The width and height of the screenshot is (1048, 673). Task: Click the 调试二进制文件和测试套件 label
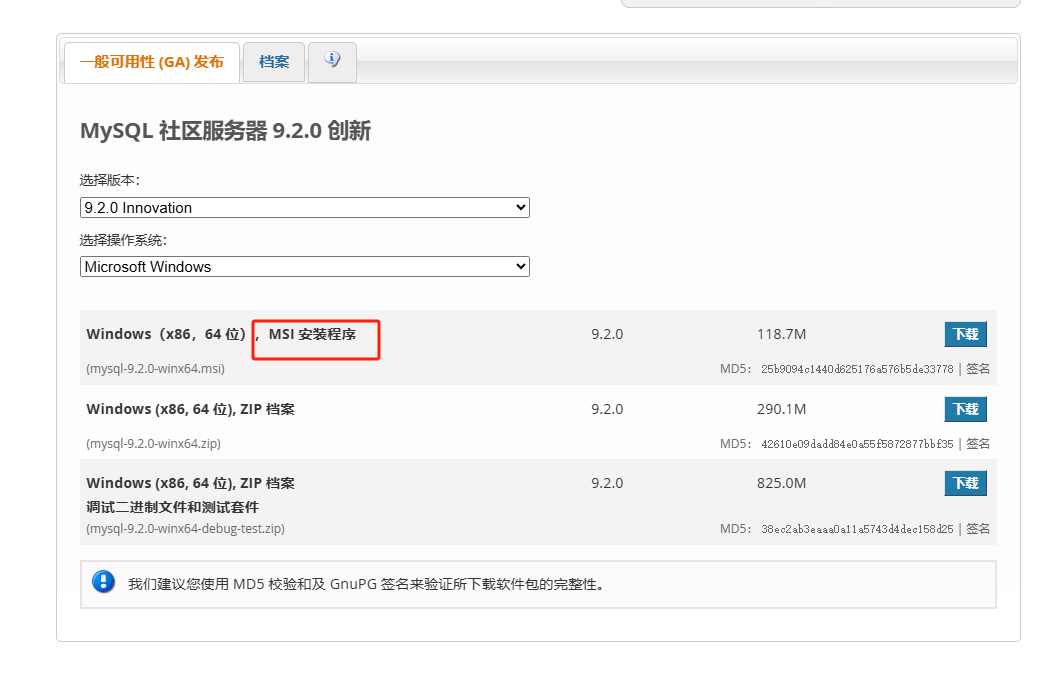pyautogui.click(x=172, y=507)
